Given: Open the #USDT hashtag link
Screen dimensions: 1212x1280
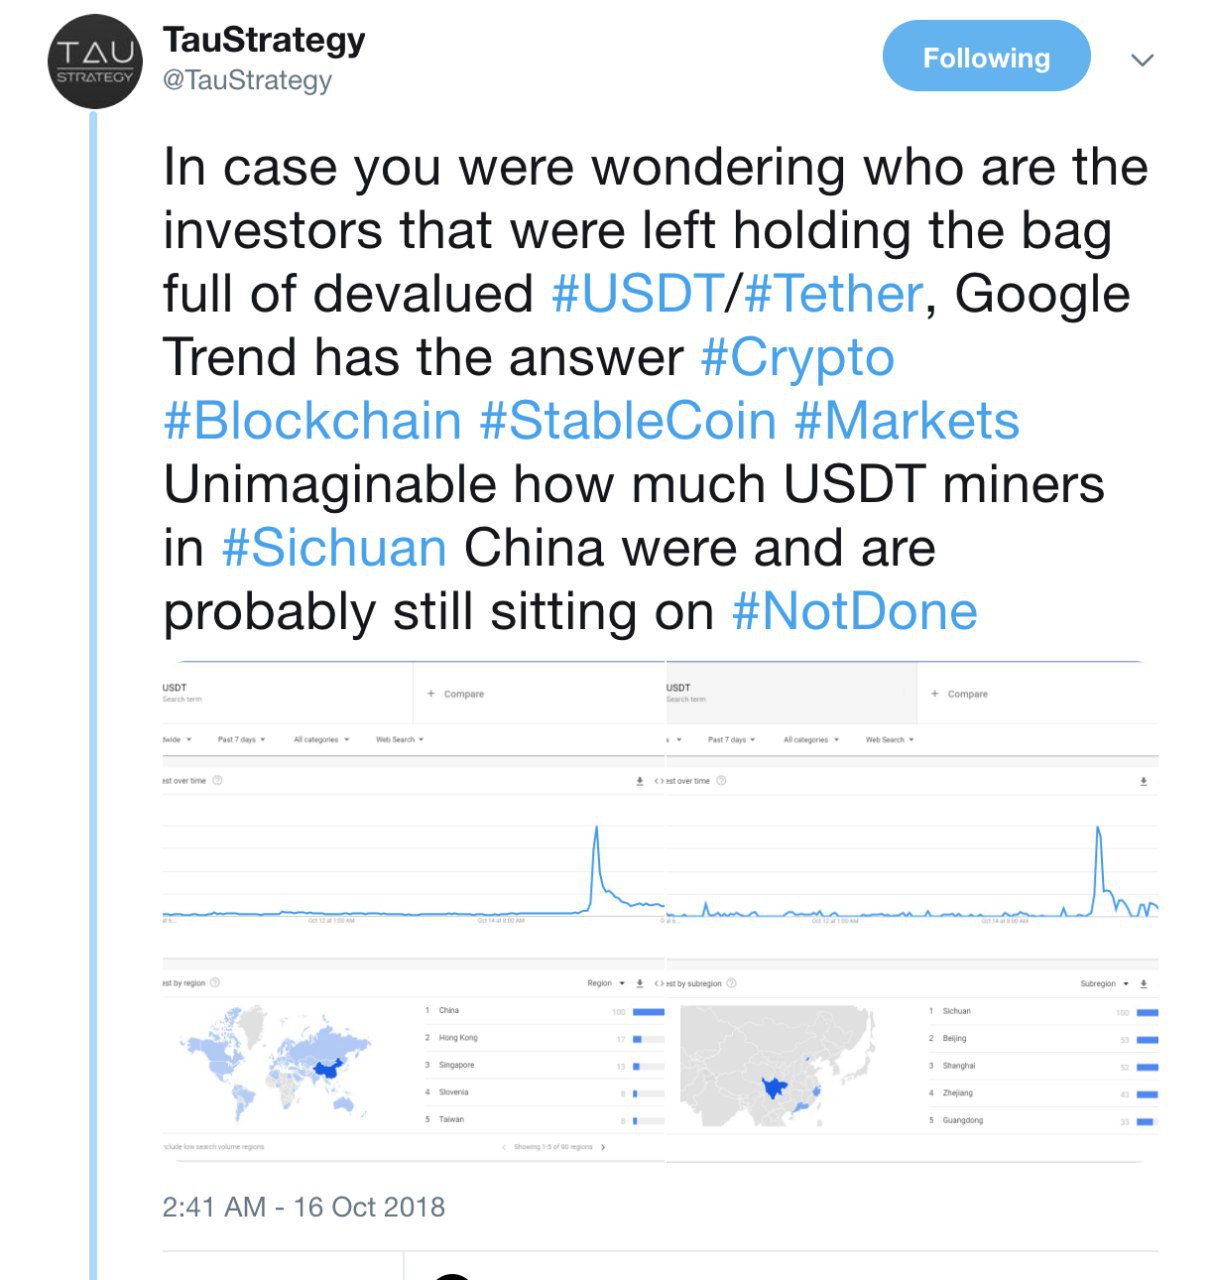Looking at the screenshot, I should [x=638, y=294].
